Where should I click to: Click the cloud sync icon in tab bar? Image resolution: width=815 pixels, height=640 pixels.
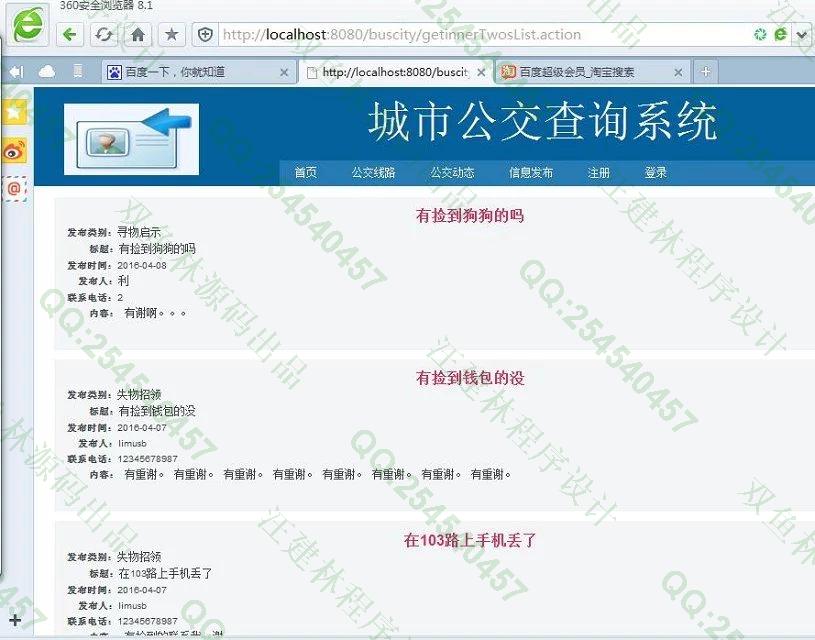[47, 71]
